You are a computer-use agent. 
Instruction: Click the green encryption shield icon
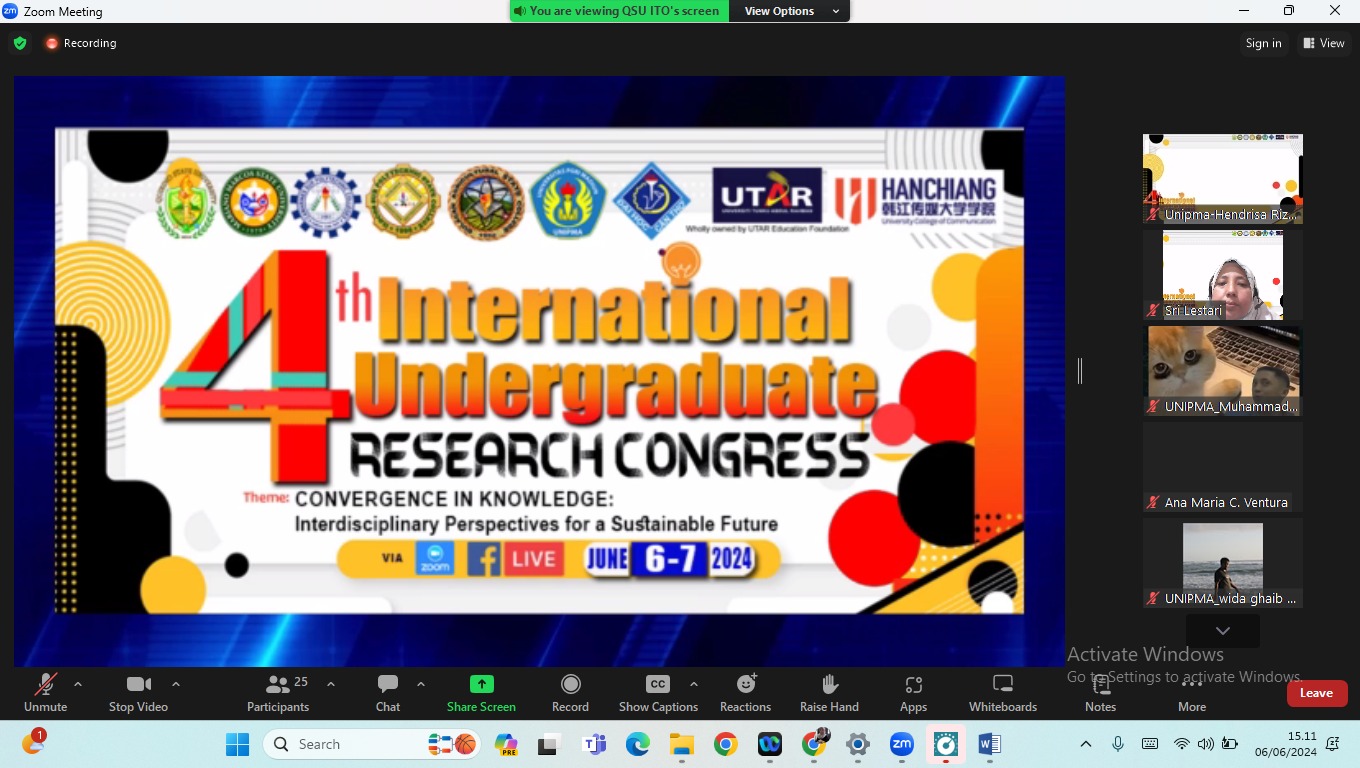[20, 43]
